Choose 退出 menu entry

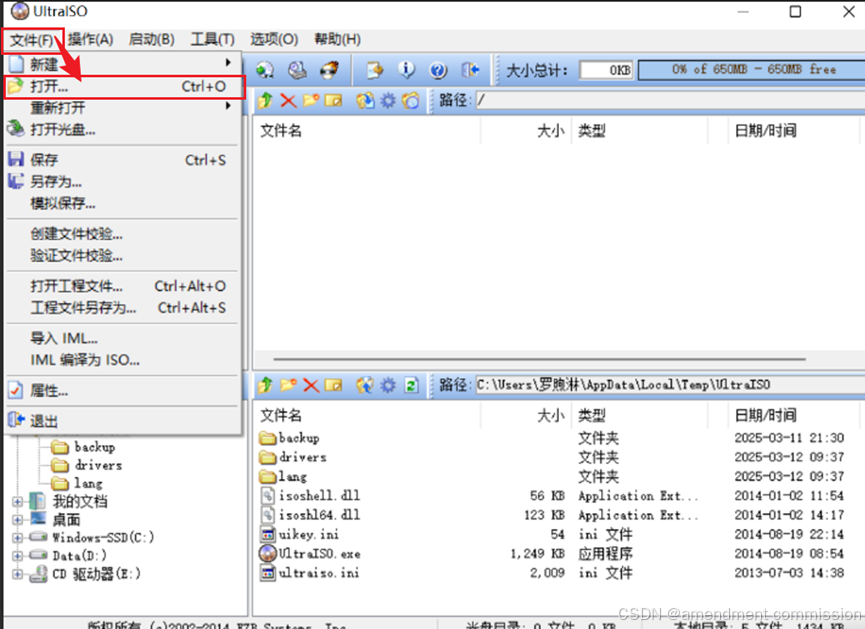point(124,421)
